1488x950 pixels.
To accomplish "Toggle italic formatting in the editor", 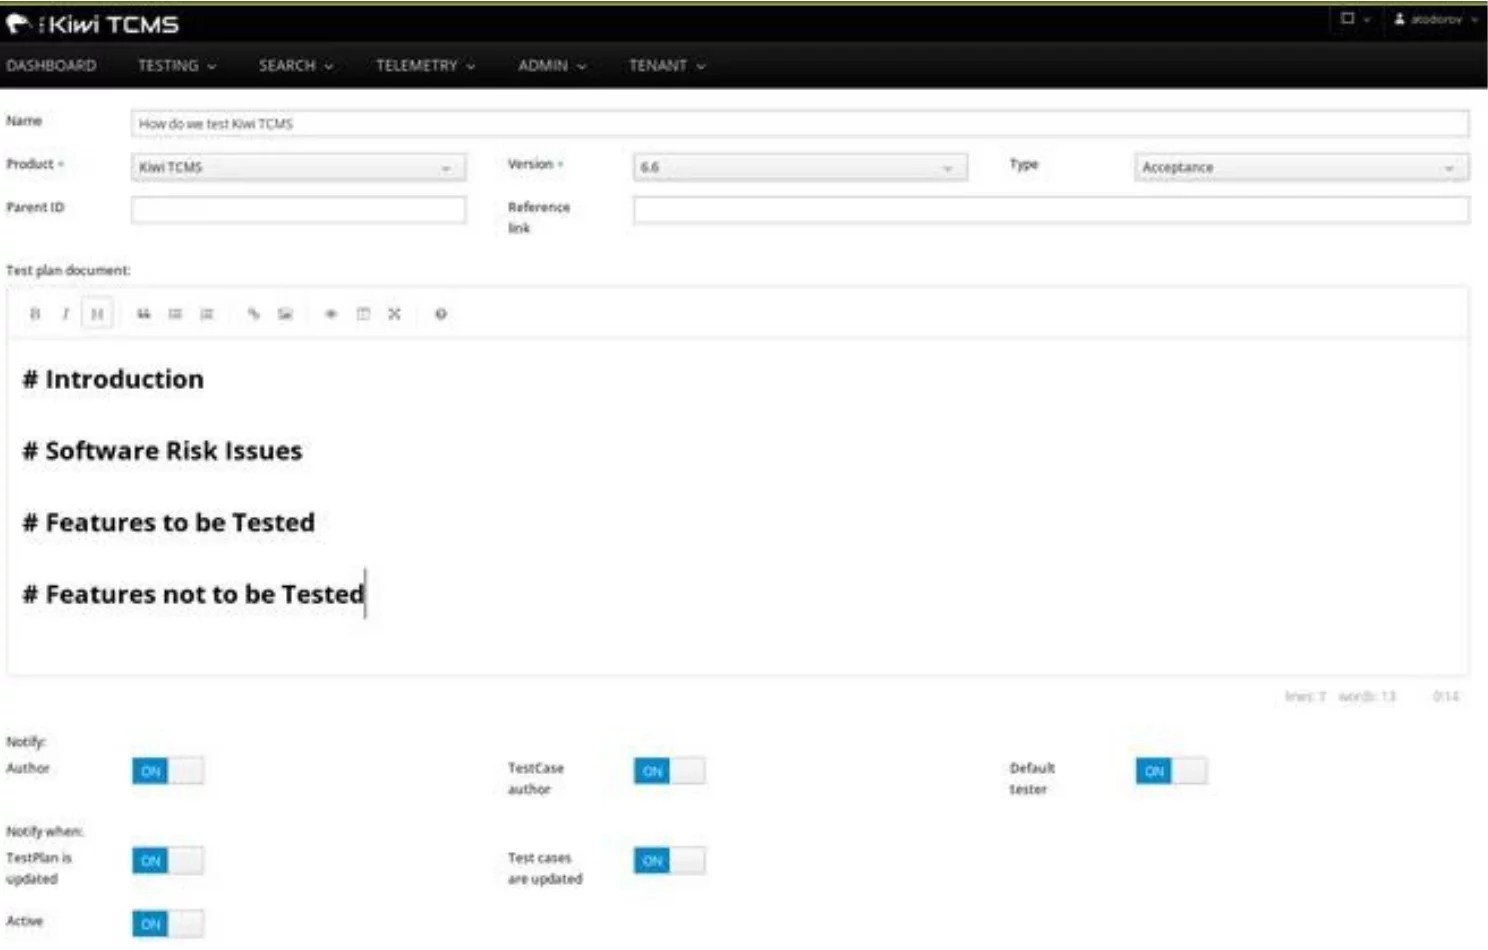I will point(64,313).
